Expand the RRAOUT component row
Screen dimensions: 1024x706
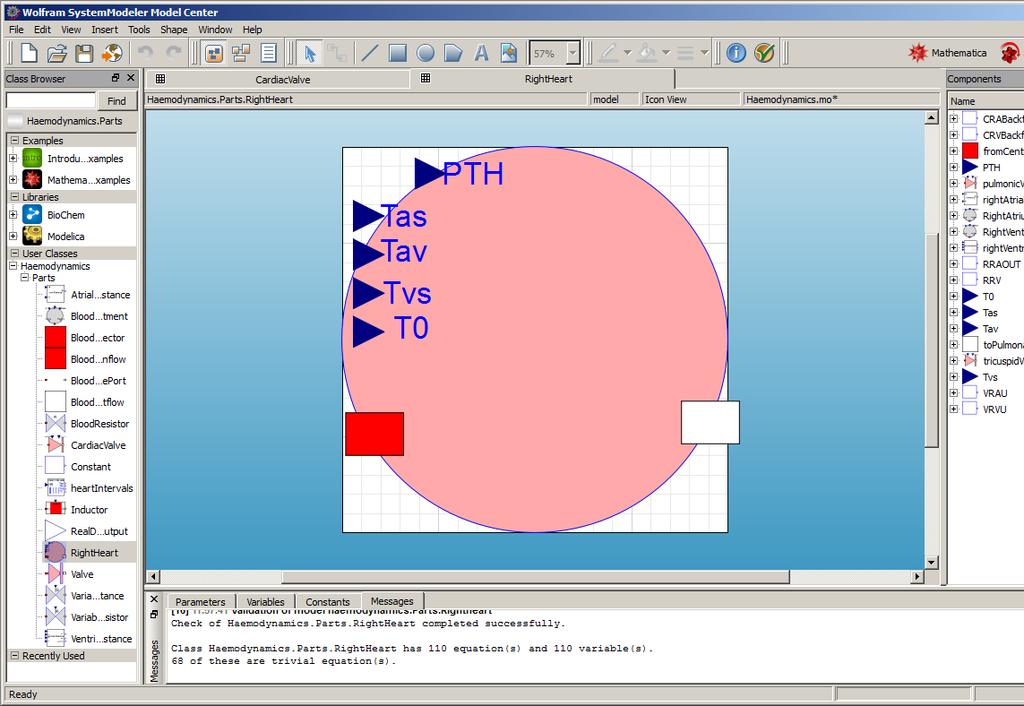pos(953,264)
